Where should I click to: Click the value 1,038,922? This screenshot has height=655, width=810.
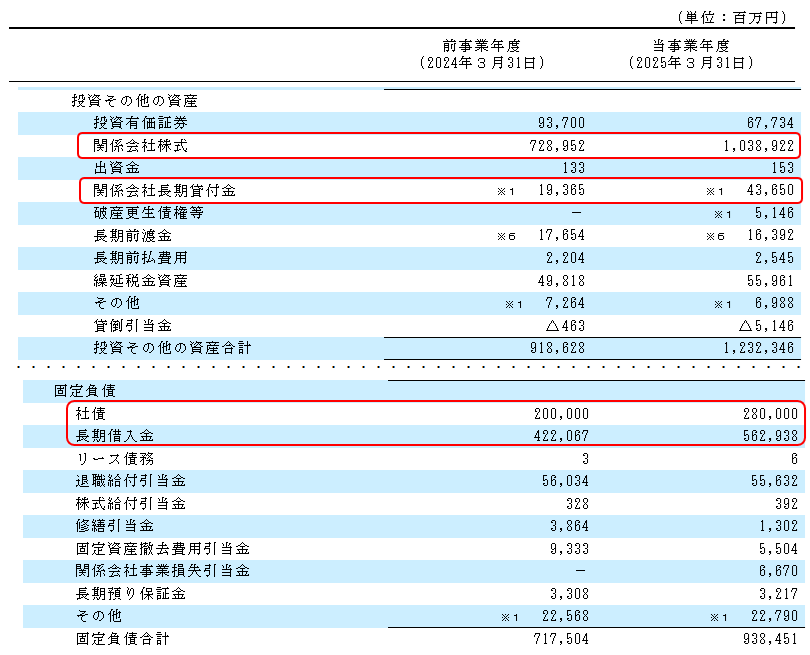tap(757, 146)
